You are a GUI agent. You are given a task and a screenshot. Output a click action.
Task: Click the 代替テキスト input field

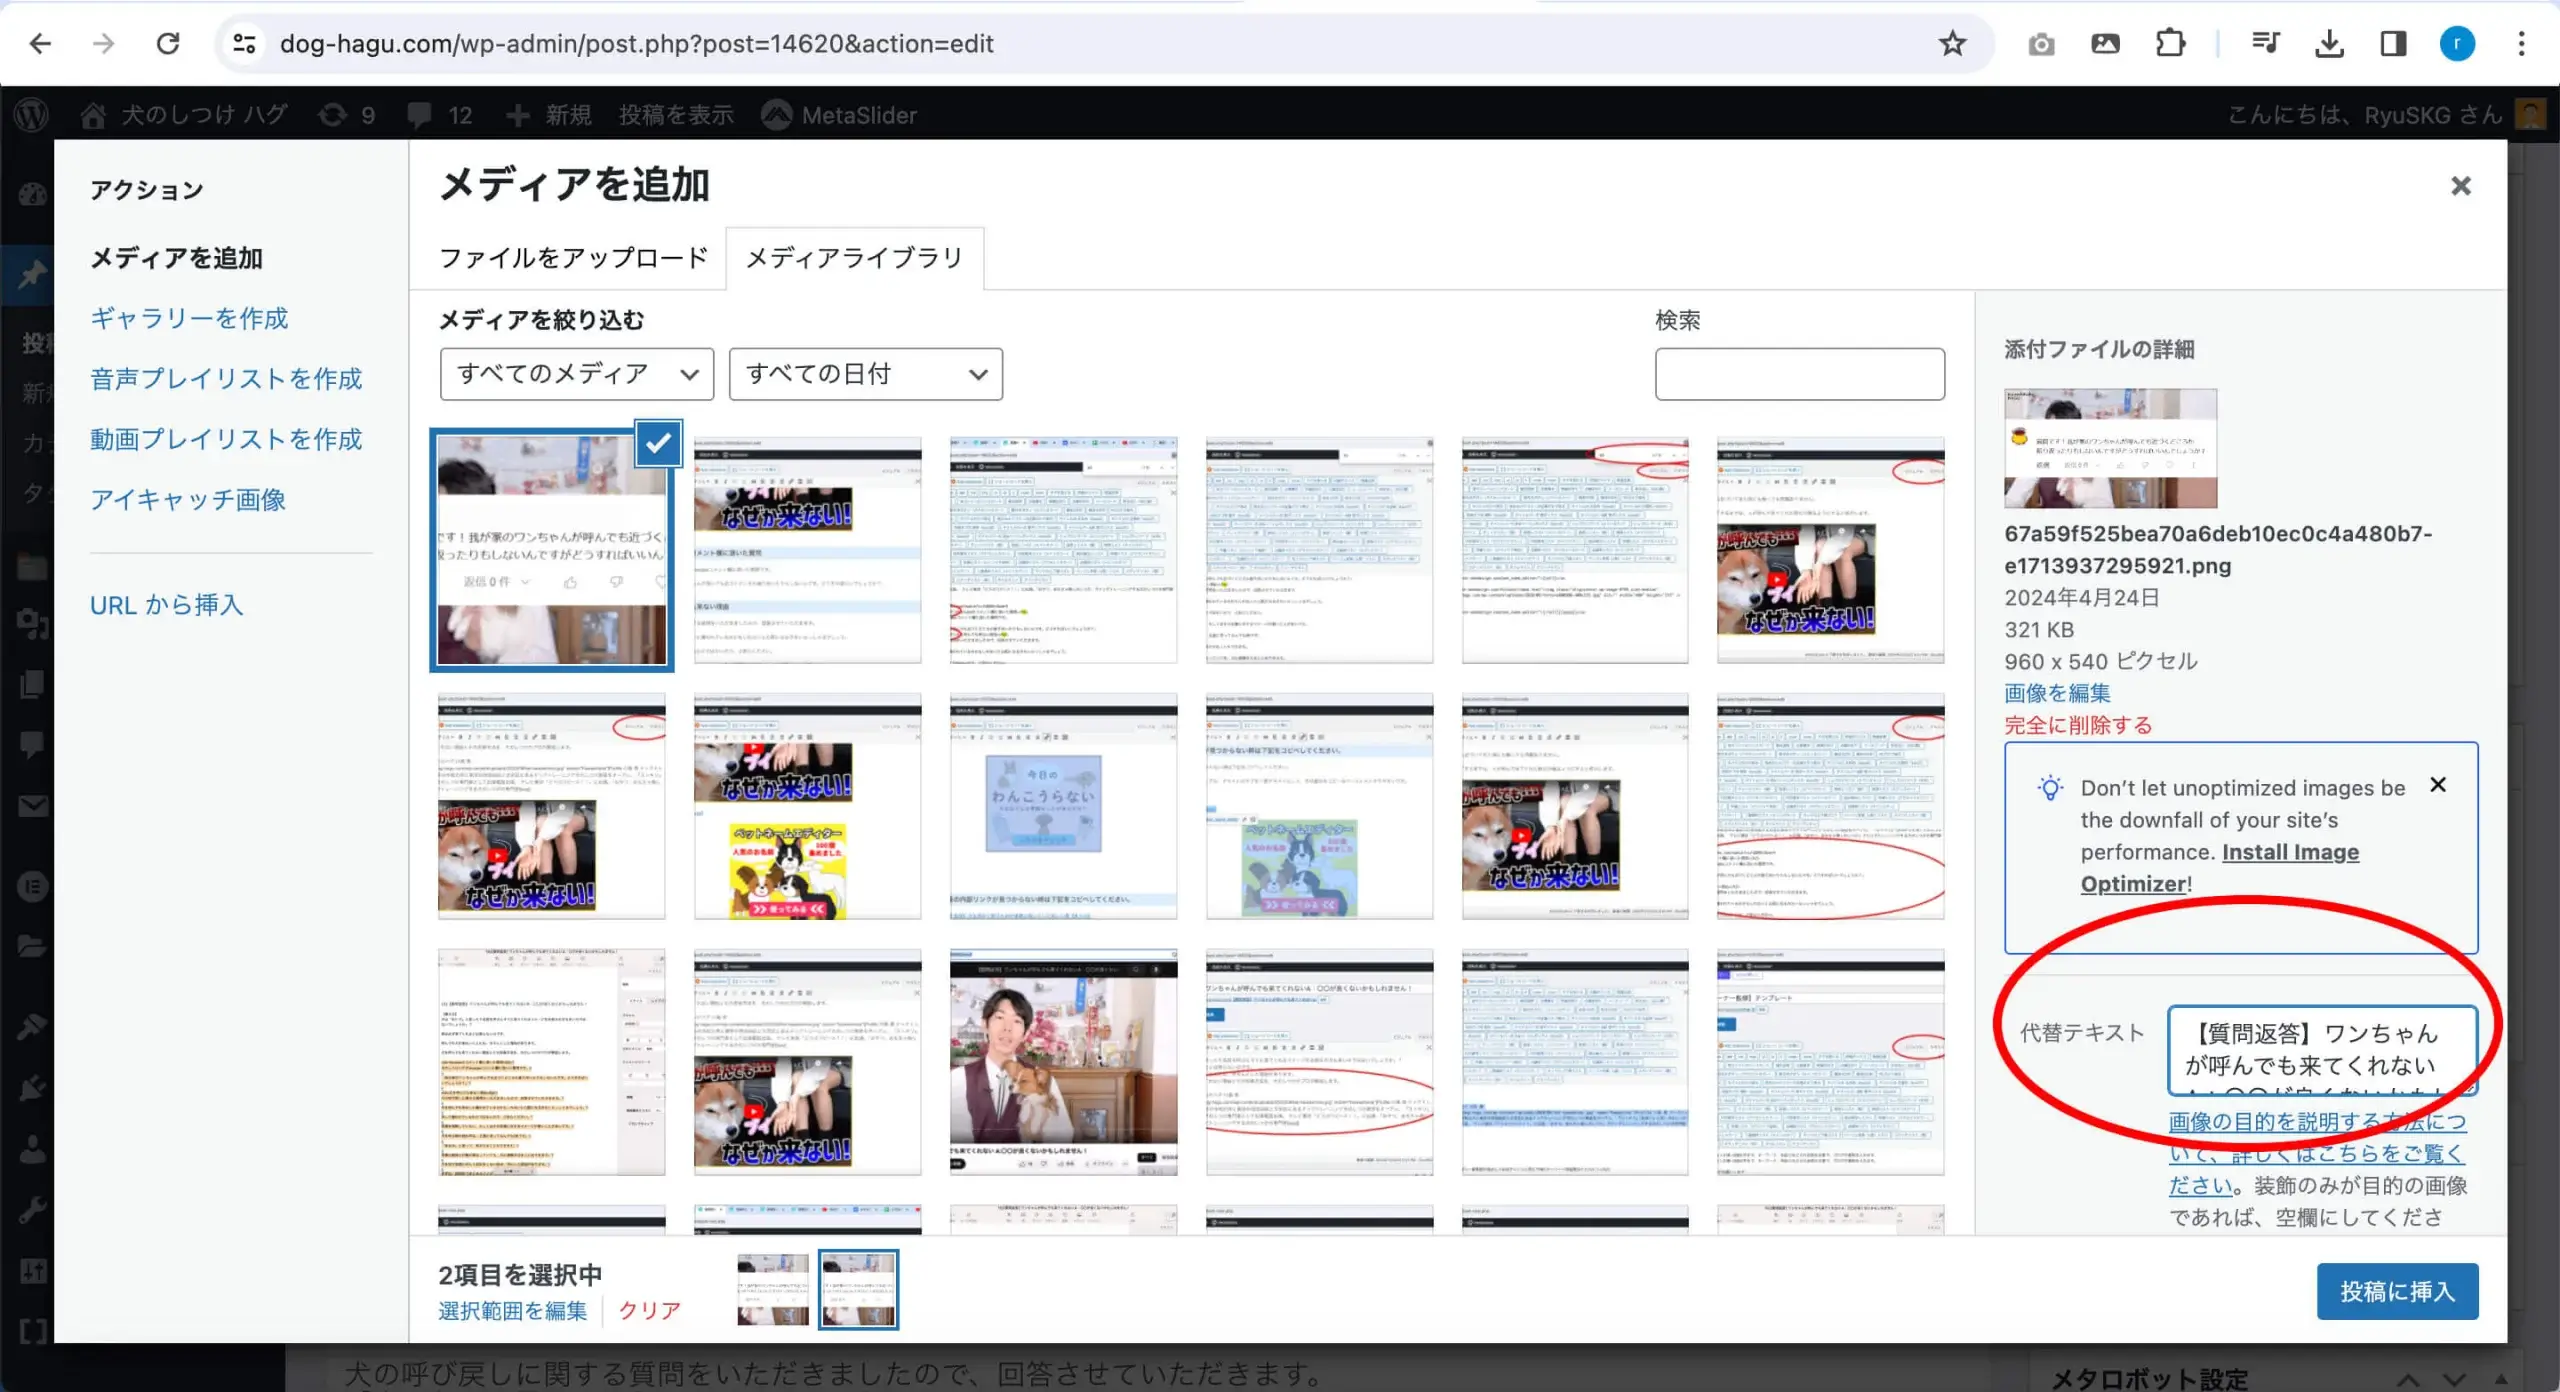[2322, 1050]
